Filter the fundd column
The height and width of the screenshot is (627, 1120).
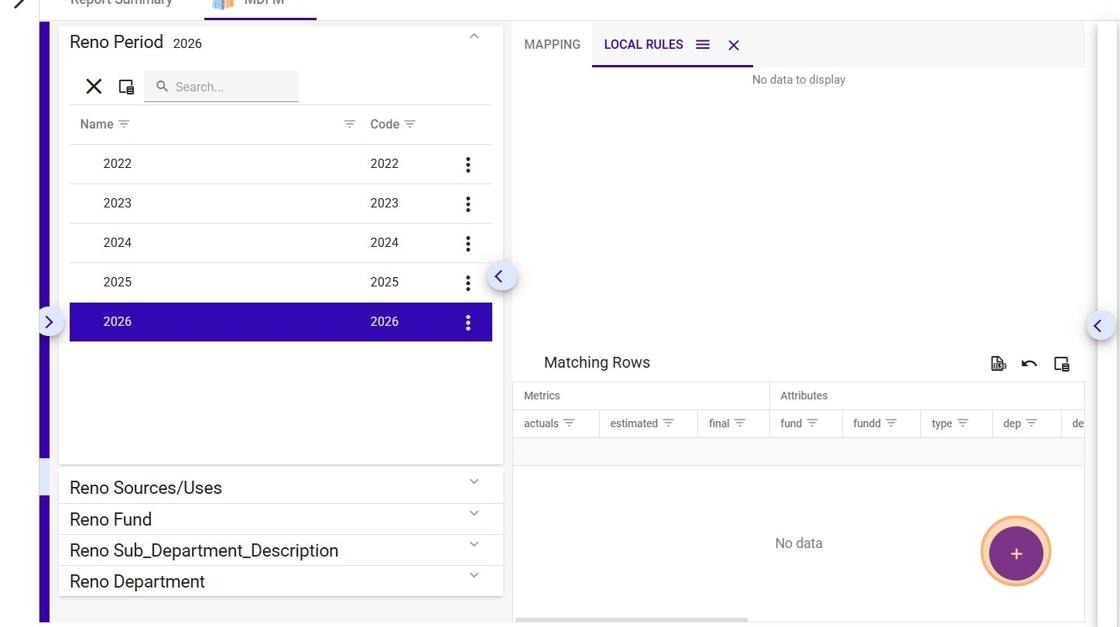pyautogui.click(x=891, y=423)
